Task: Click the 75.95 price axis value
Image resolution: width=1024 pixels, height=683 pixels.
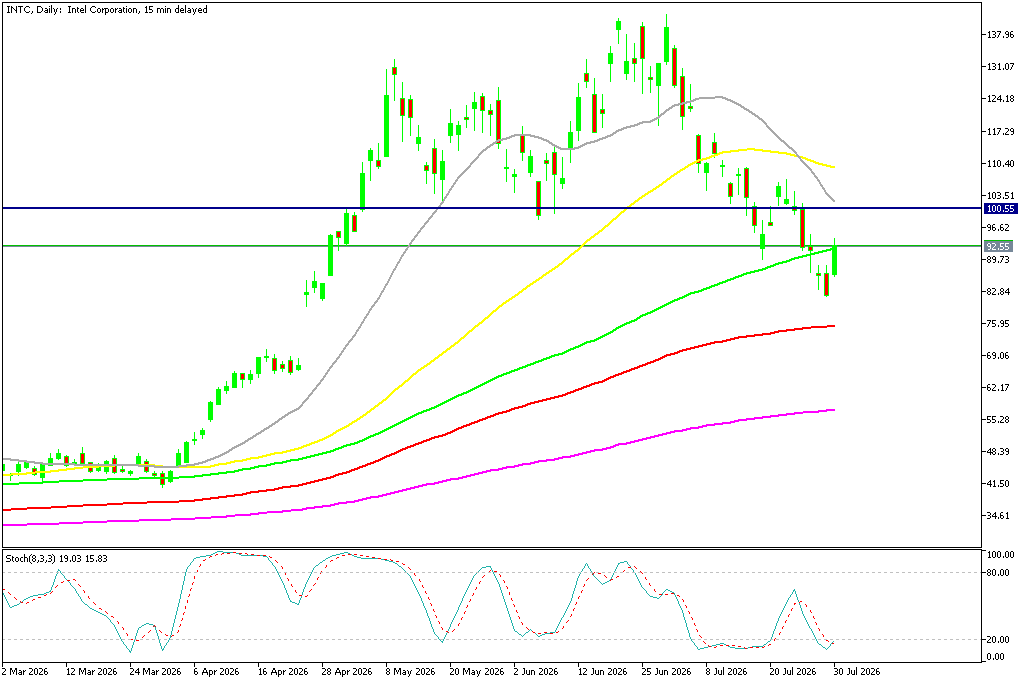Action: point(999,324)
